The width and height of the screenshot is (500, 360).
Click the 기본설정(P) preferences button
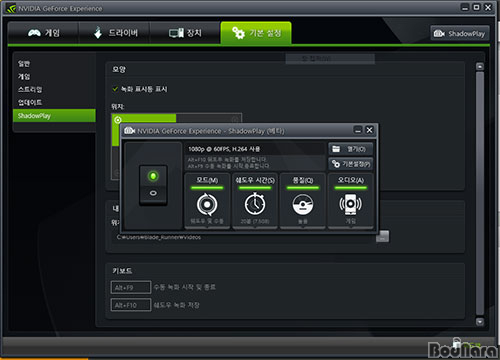tap(351, 164)
